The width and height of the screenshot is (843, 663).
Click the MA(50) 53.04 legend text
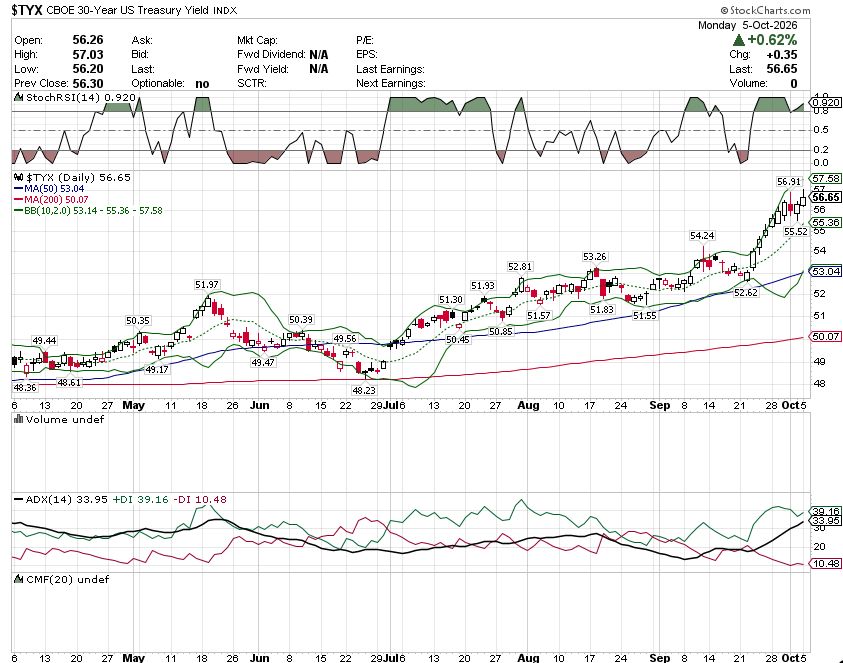54,189
